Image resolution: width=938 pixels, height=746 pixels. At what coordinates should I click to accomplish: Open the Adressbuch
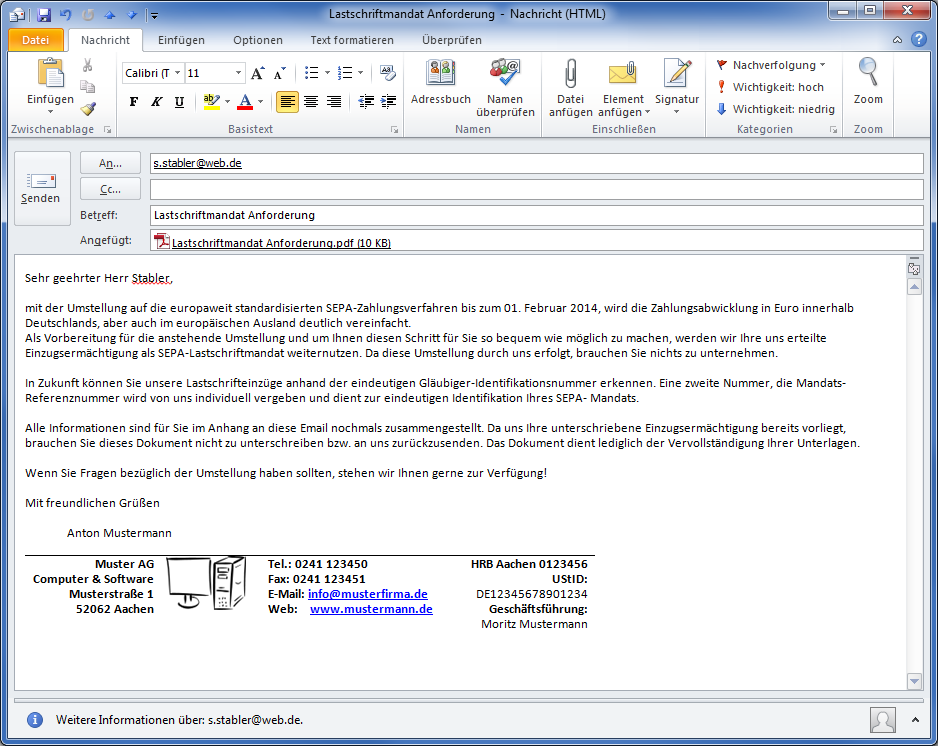(x=441, y=82)
